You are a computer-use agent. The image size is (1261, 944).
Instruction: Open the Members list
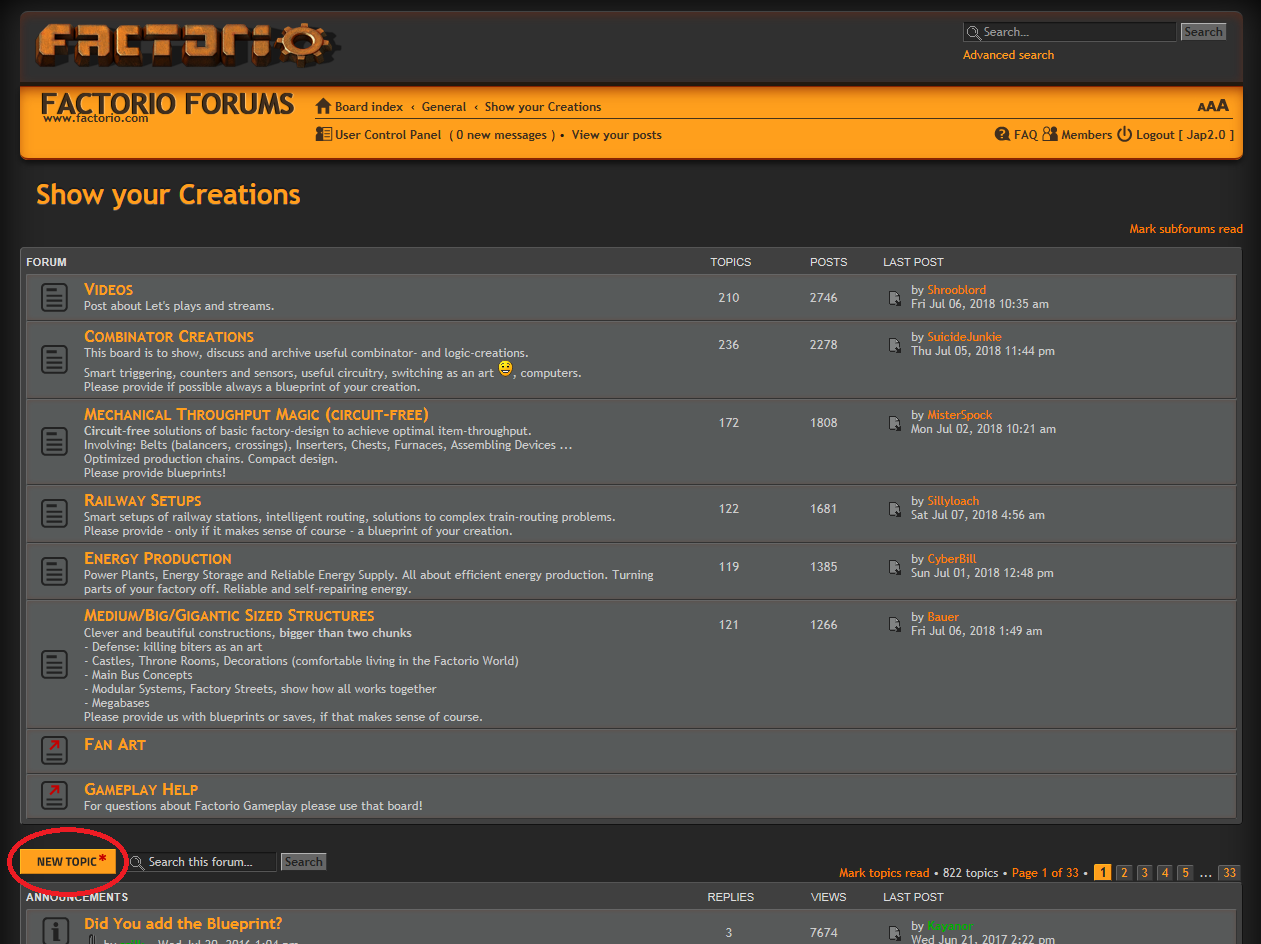click(1087, 135)
